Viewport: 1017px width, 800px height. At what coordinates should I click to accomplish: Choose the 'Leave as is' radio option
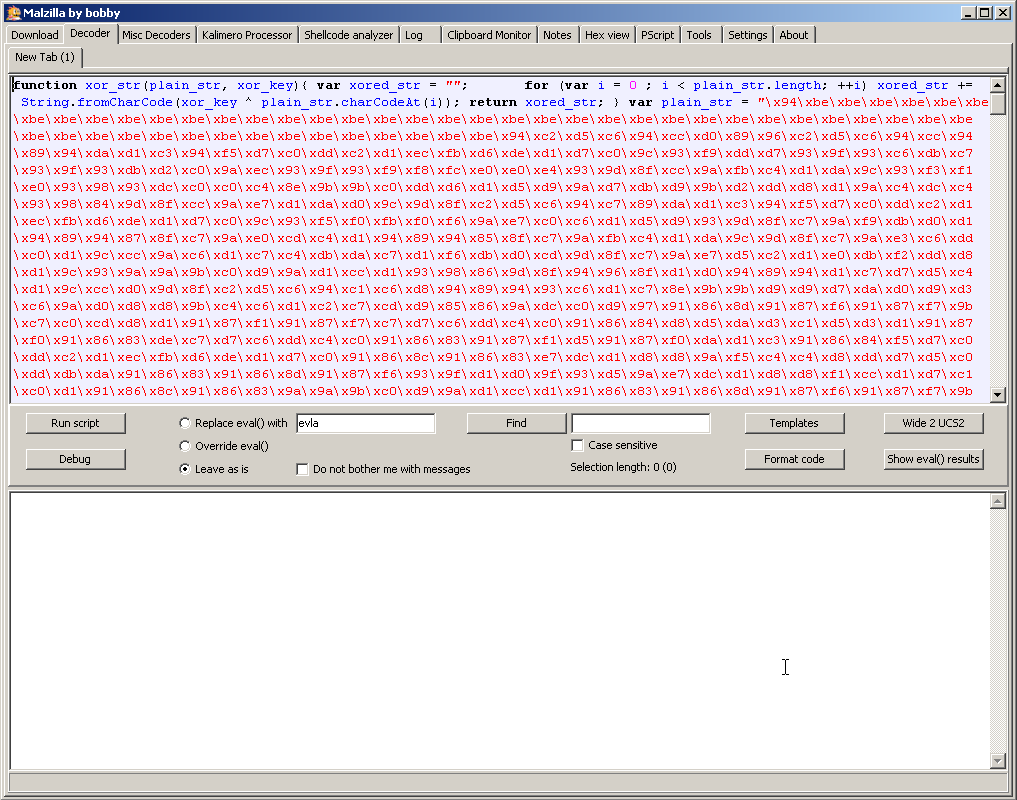click(185, 468)
